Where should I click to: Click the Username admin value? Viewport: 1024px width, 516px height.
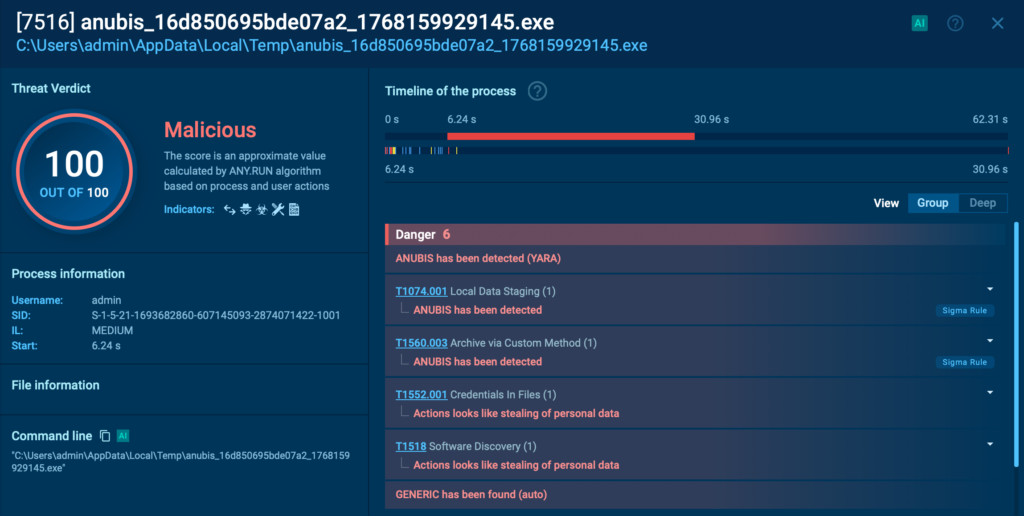click(x=106, y=300)
